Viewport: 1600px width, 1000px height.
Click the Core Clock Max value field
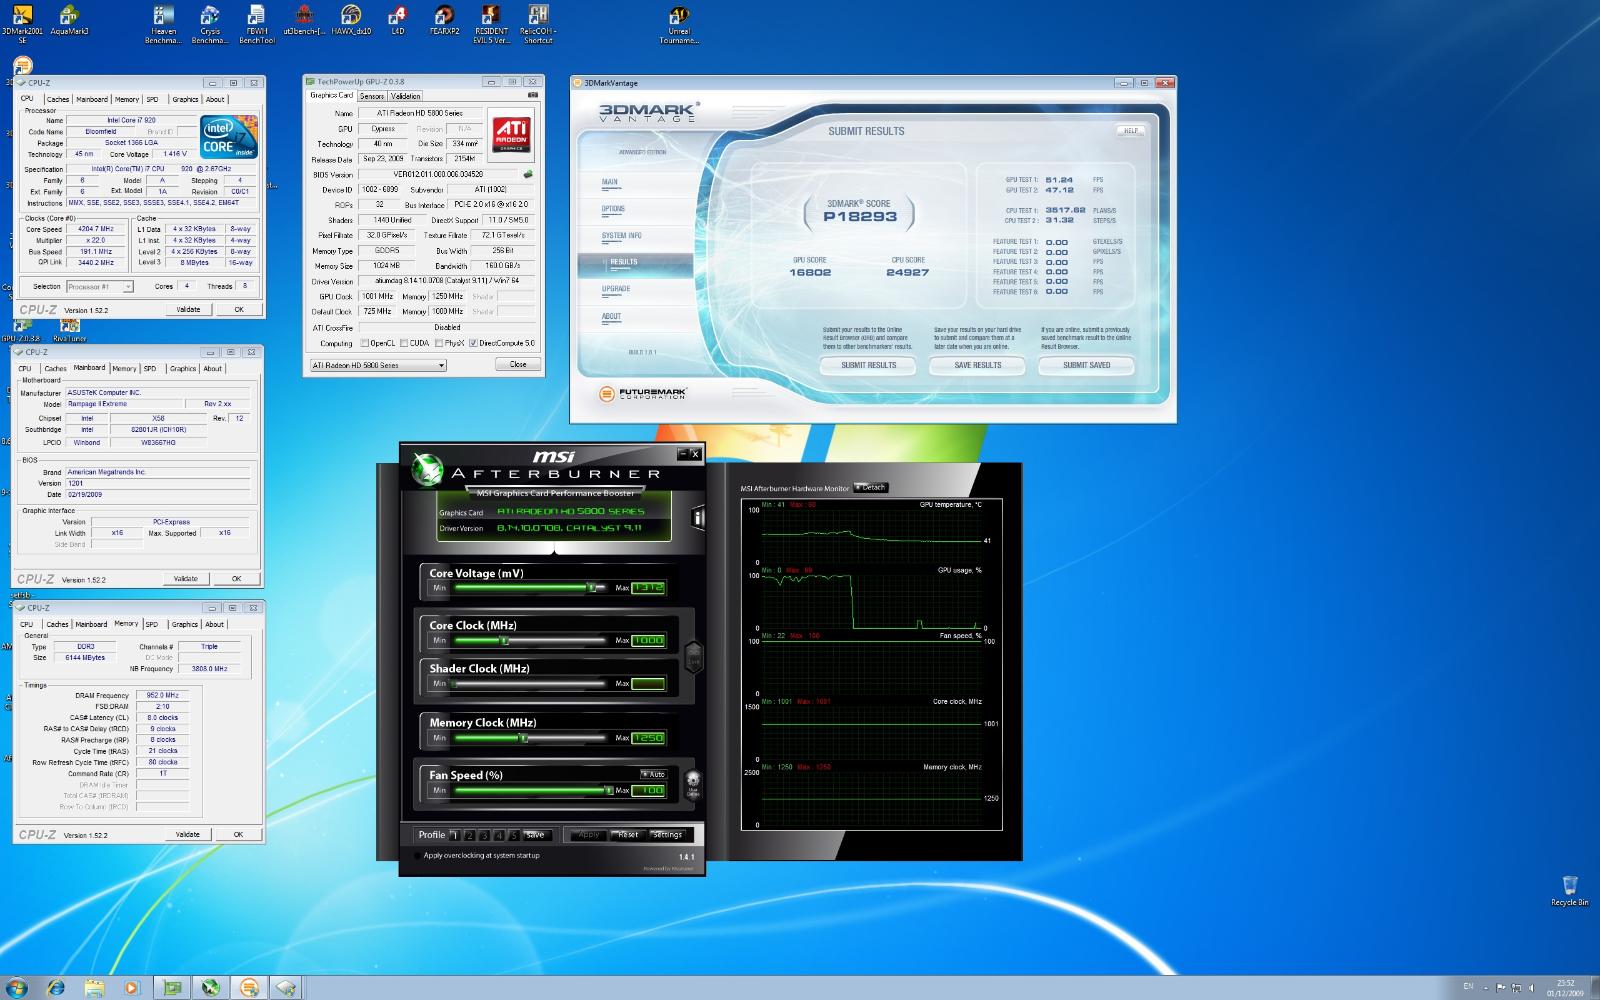tap(648, 640)
